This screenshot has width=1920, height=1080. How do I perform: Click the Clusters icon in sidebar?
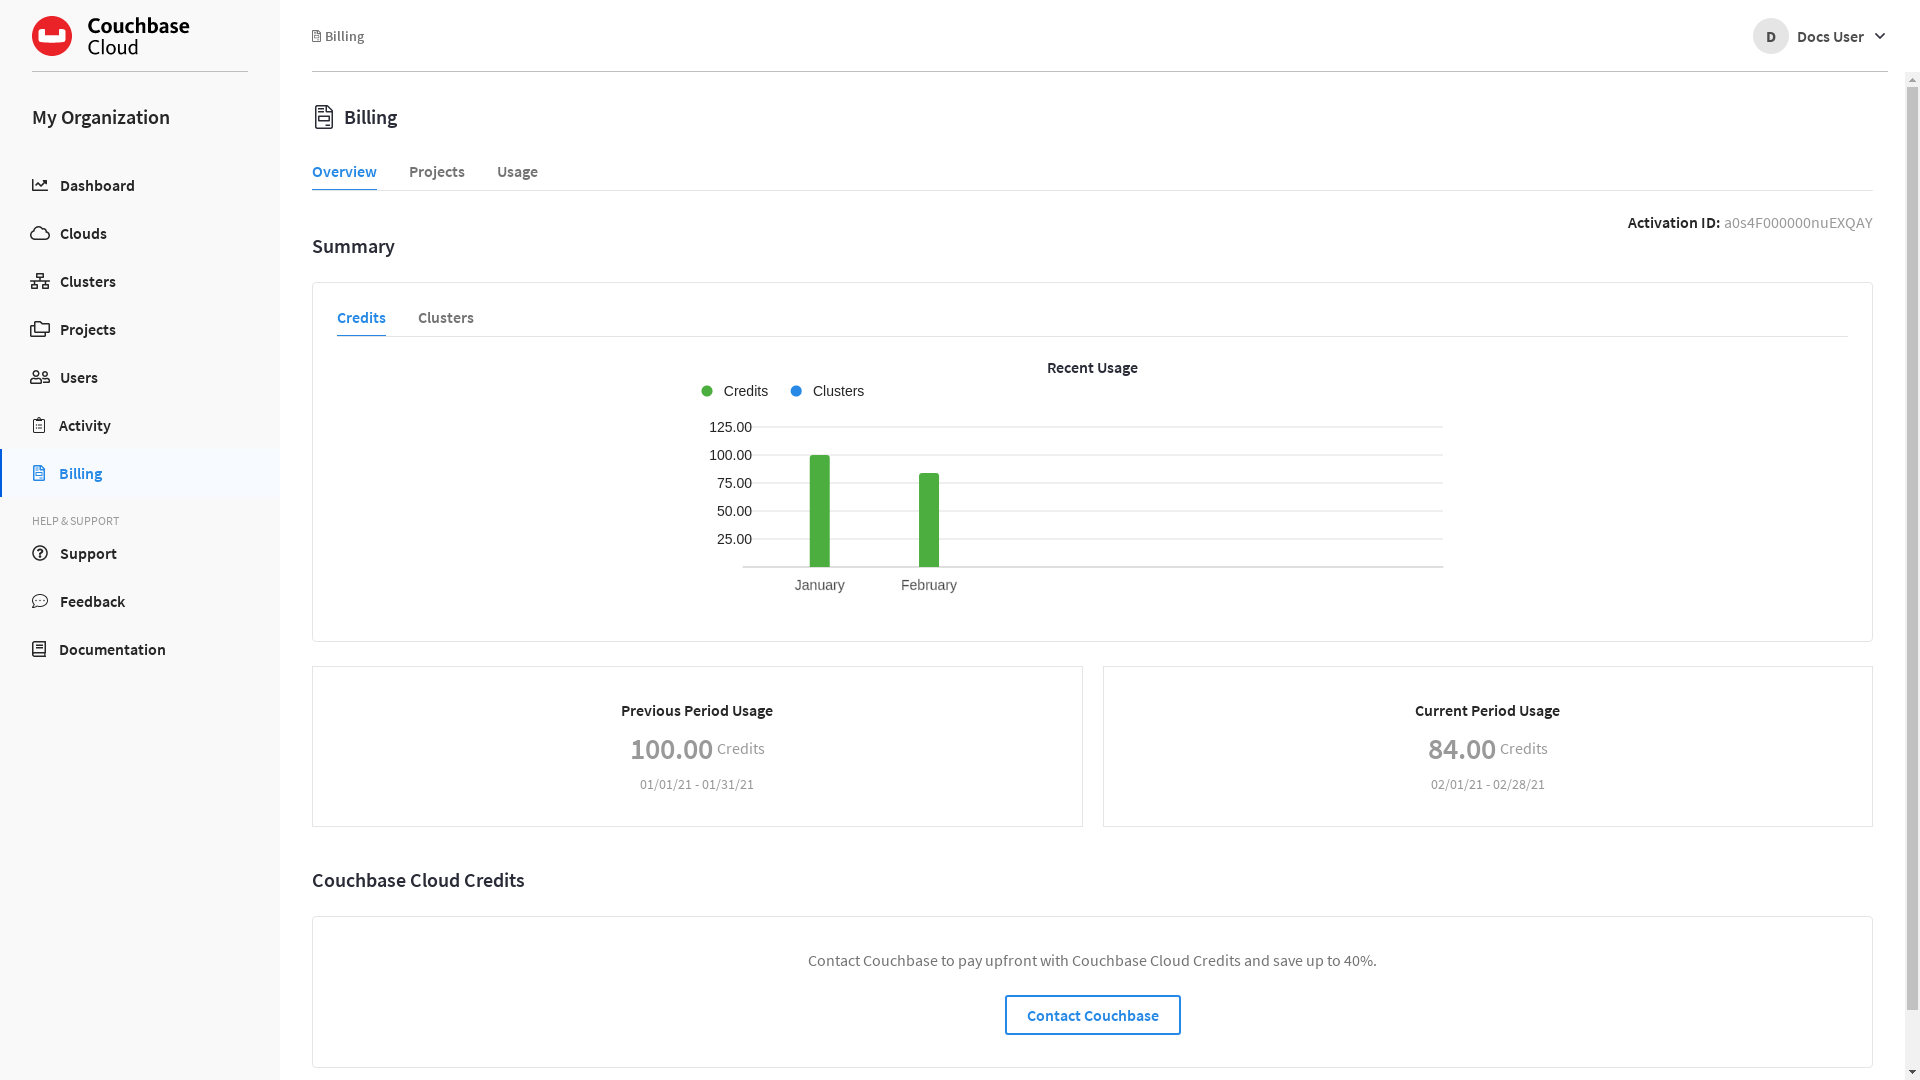click(x=40, y=281)
